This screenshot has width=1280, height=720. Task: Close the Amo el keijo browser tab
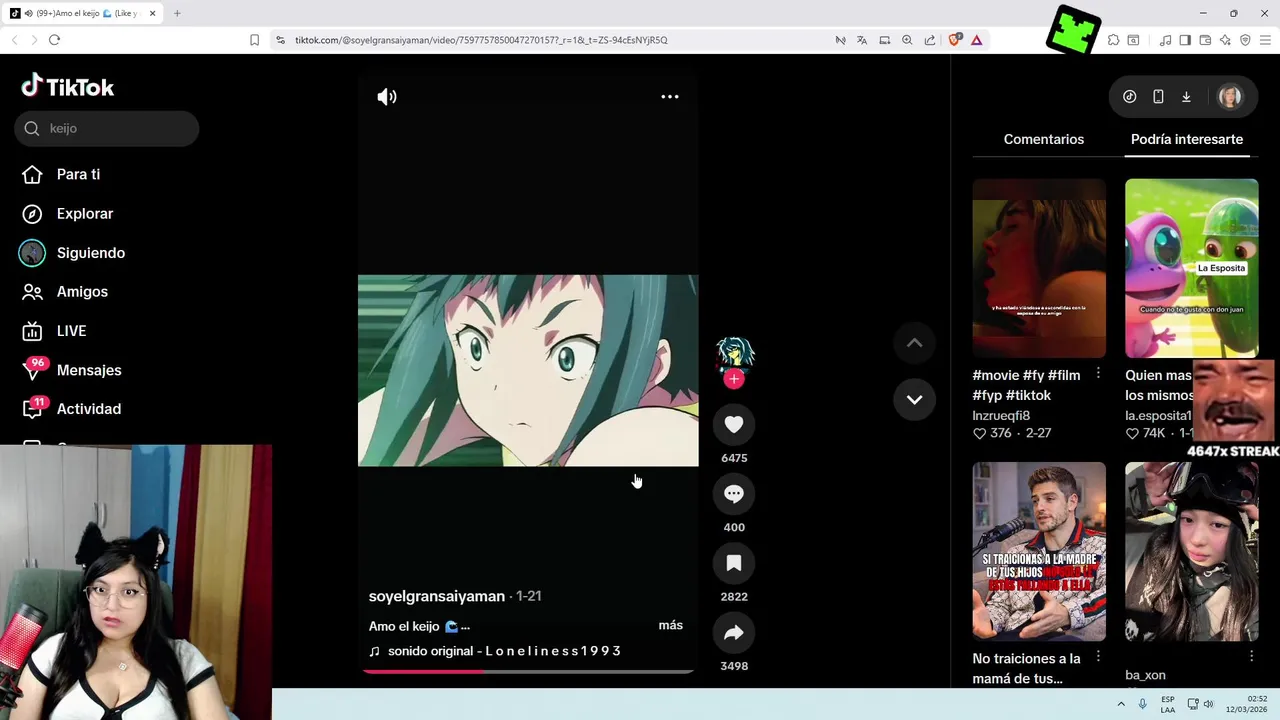(153, 13)
